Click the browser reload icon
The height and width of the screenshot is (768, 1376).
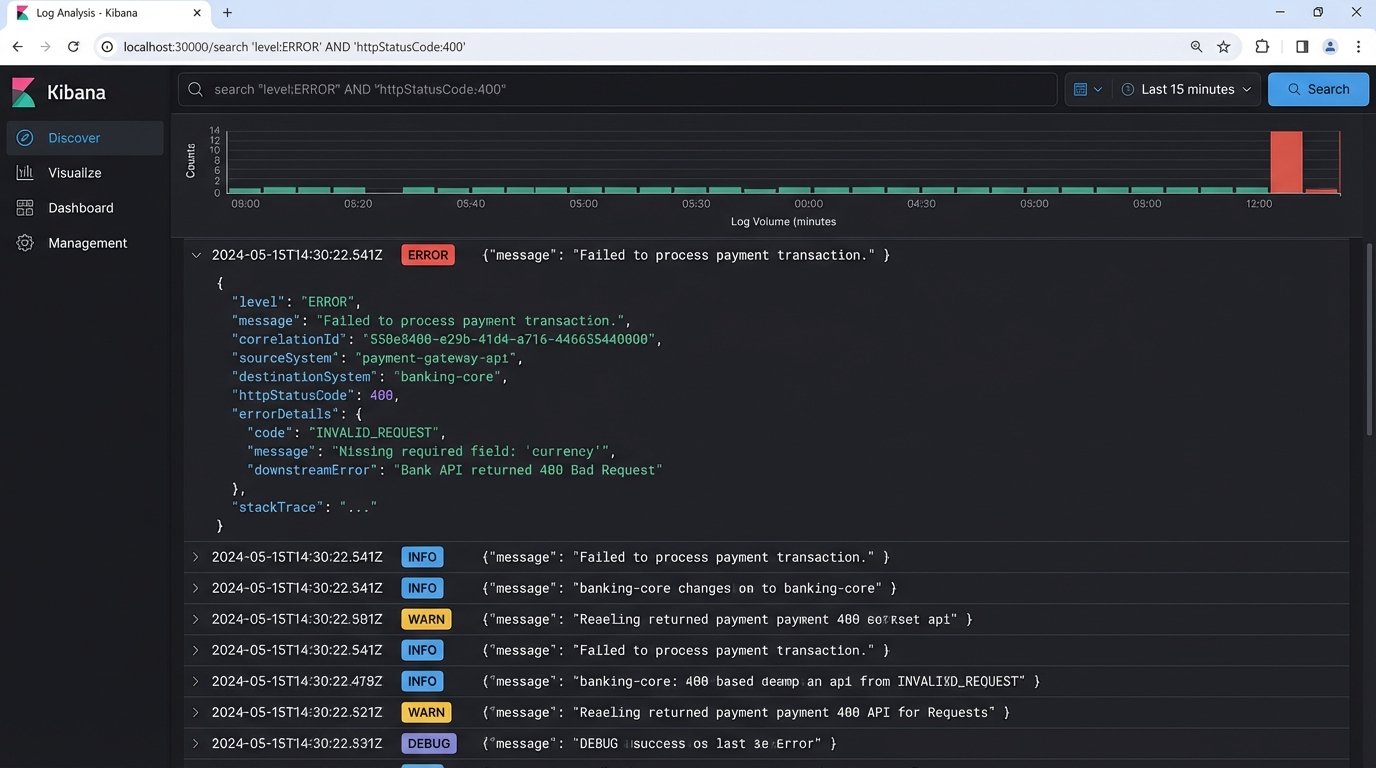tap(73, 47)
